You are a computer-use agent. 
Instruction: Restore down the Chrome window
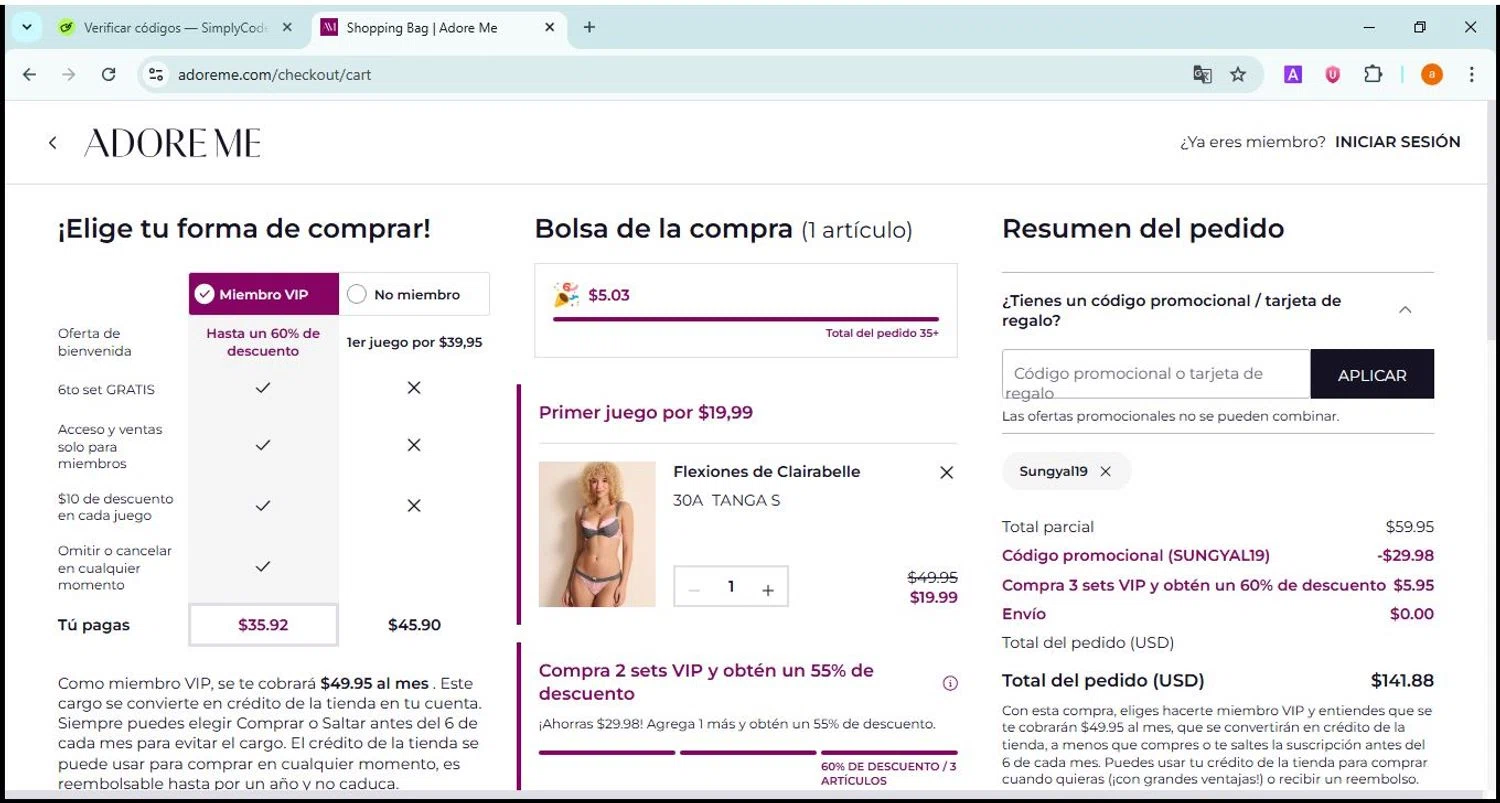point(1420,28)
